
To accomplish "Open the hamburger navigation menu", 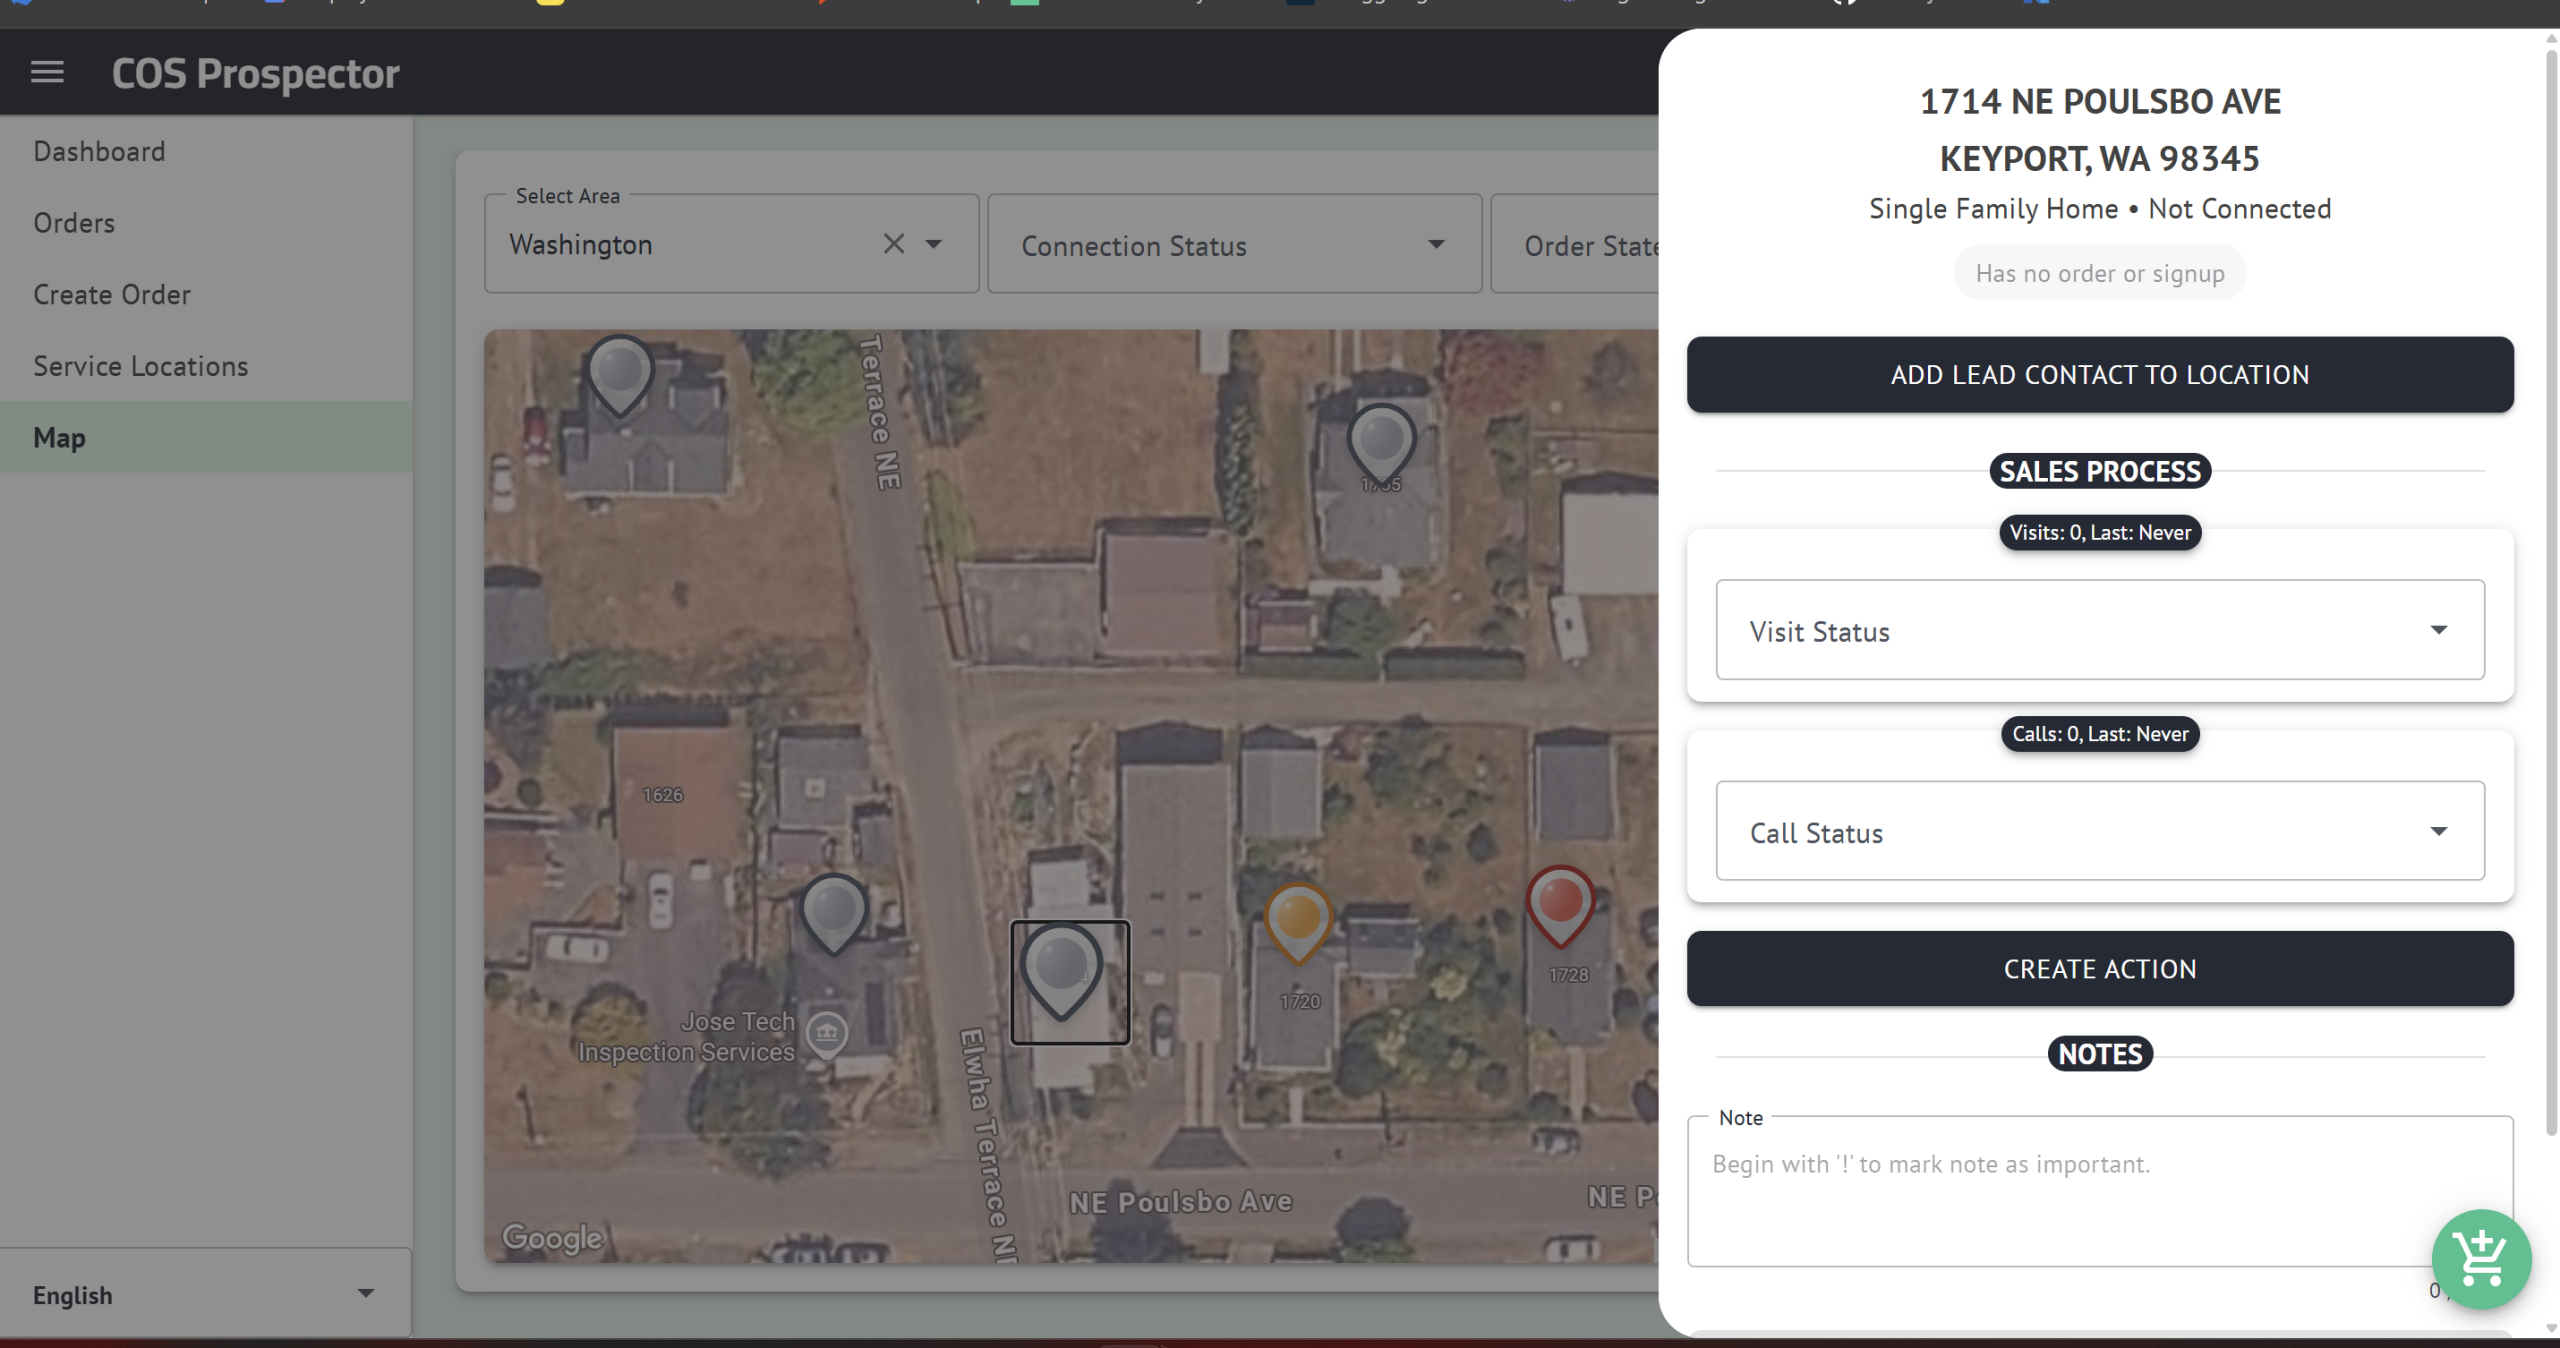I will tap(47, 72).
